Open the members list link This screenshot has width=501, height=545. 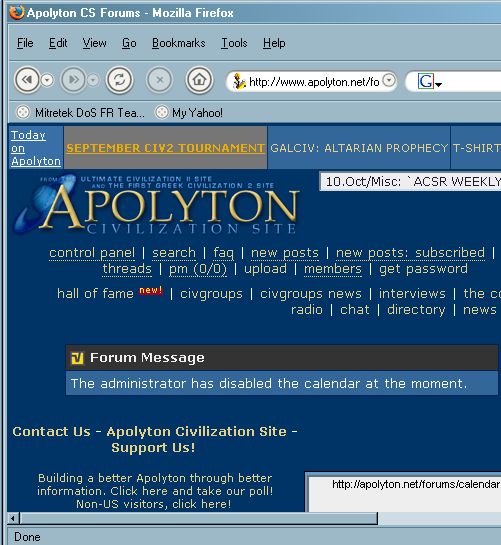click(x=333, y=269)
